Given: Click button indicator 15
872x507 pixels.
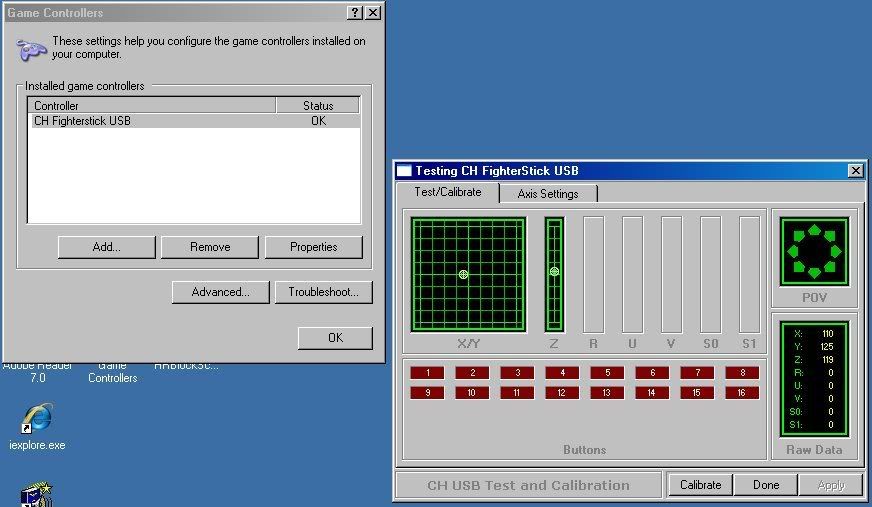Looking at the screenshot, I should (697, 392).
